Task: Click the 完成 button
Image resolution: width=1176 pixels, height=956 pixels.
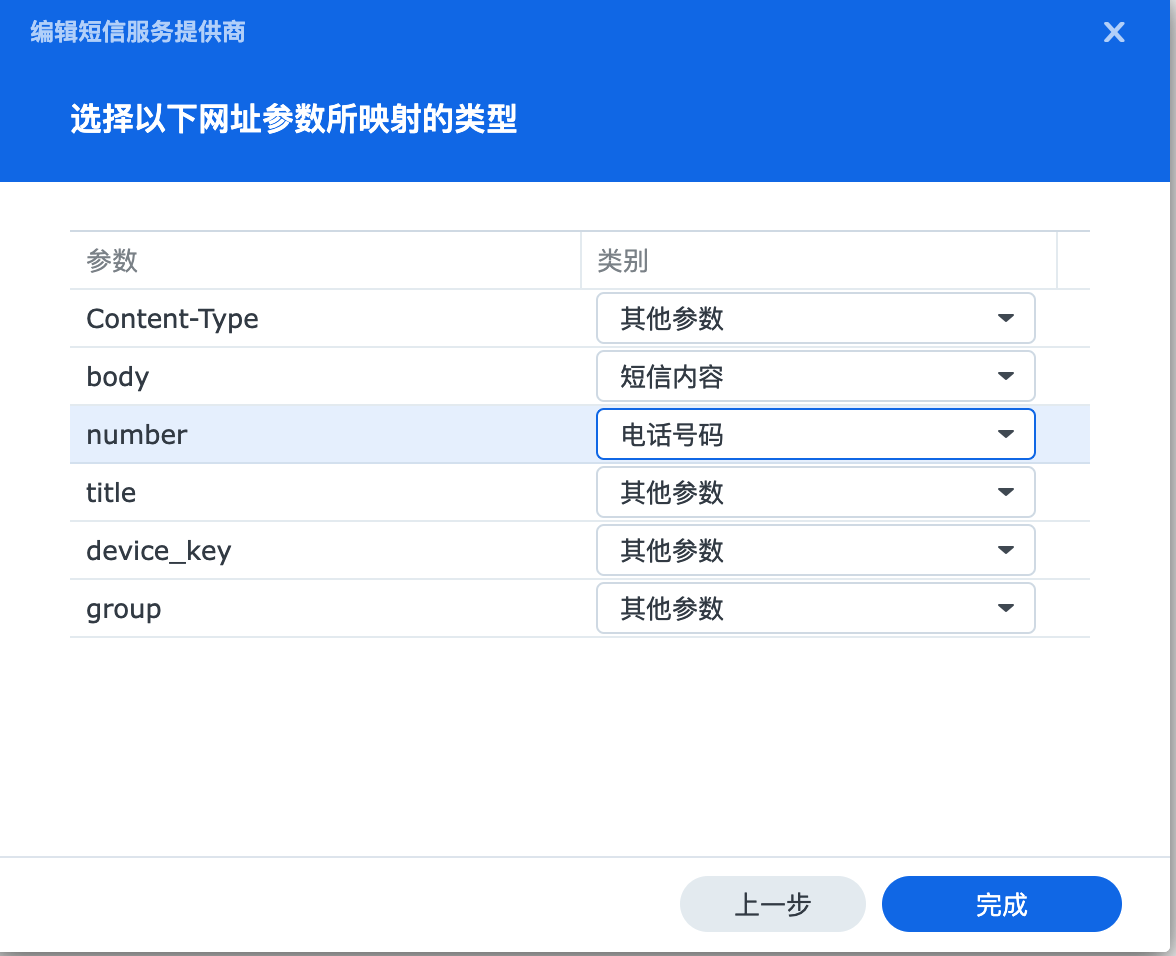Action: click(1001, 904)
